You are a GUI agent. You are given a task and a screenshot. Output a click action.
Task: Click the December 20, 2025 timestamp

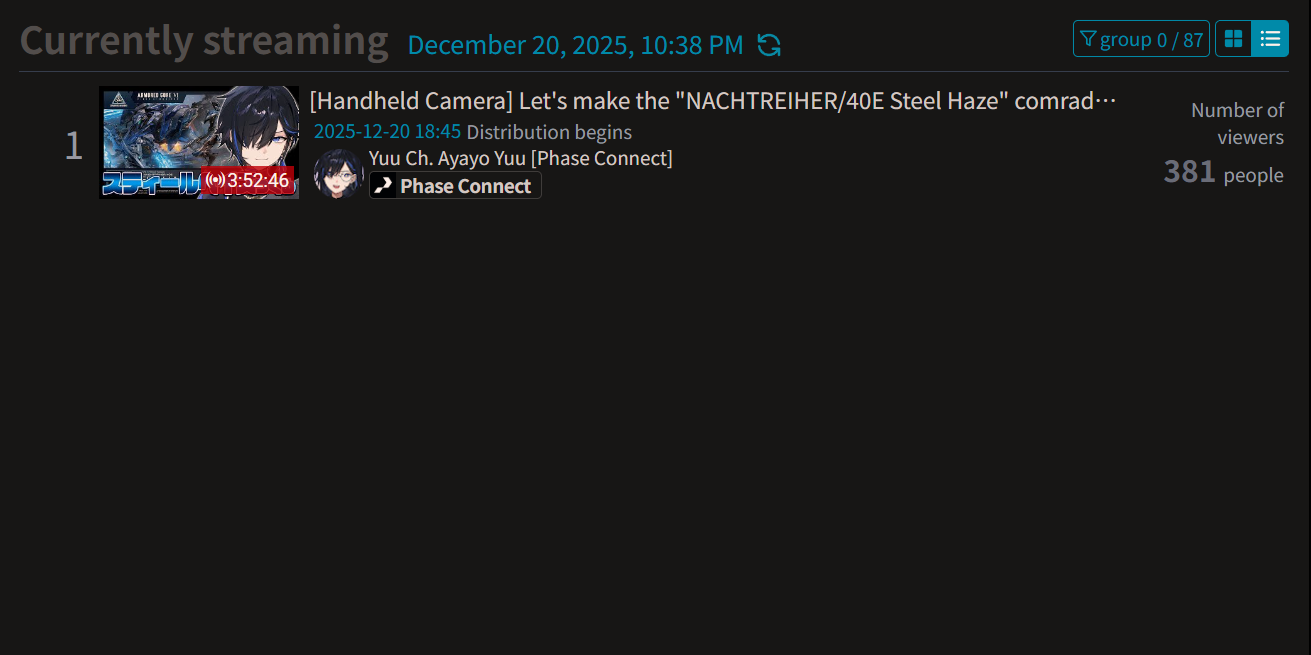point(575,45)
